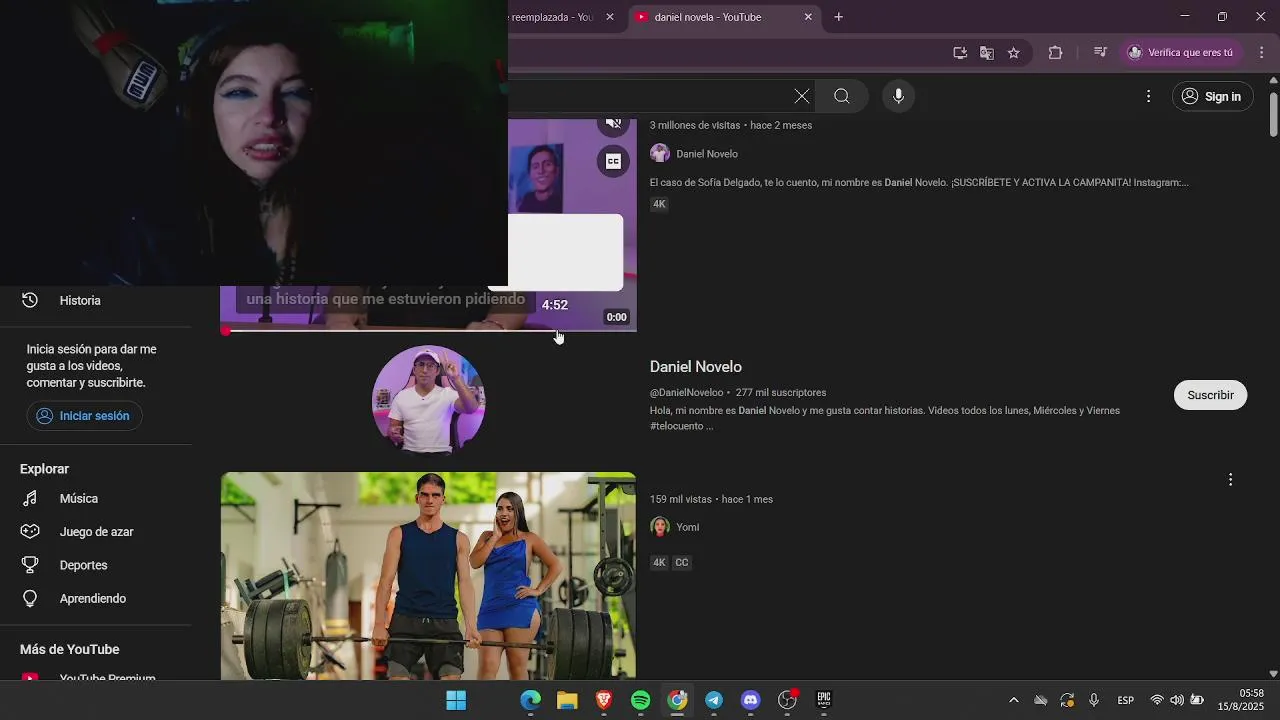
Task: Click the scrollbar down arrow
Action: pyautogui.click(x=1273, y=674)
